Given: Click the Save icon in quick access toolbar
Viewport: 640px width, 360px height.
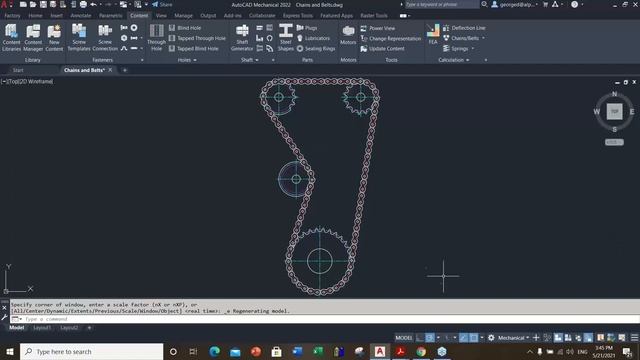Looking at the screenshot, I should (x=43, y=4).
